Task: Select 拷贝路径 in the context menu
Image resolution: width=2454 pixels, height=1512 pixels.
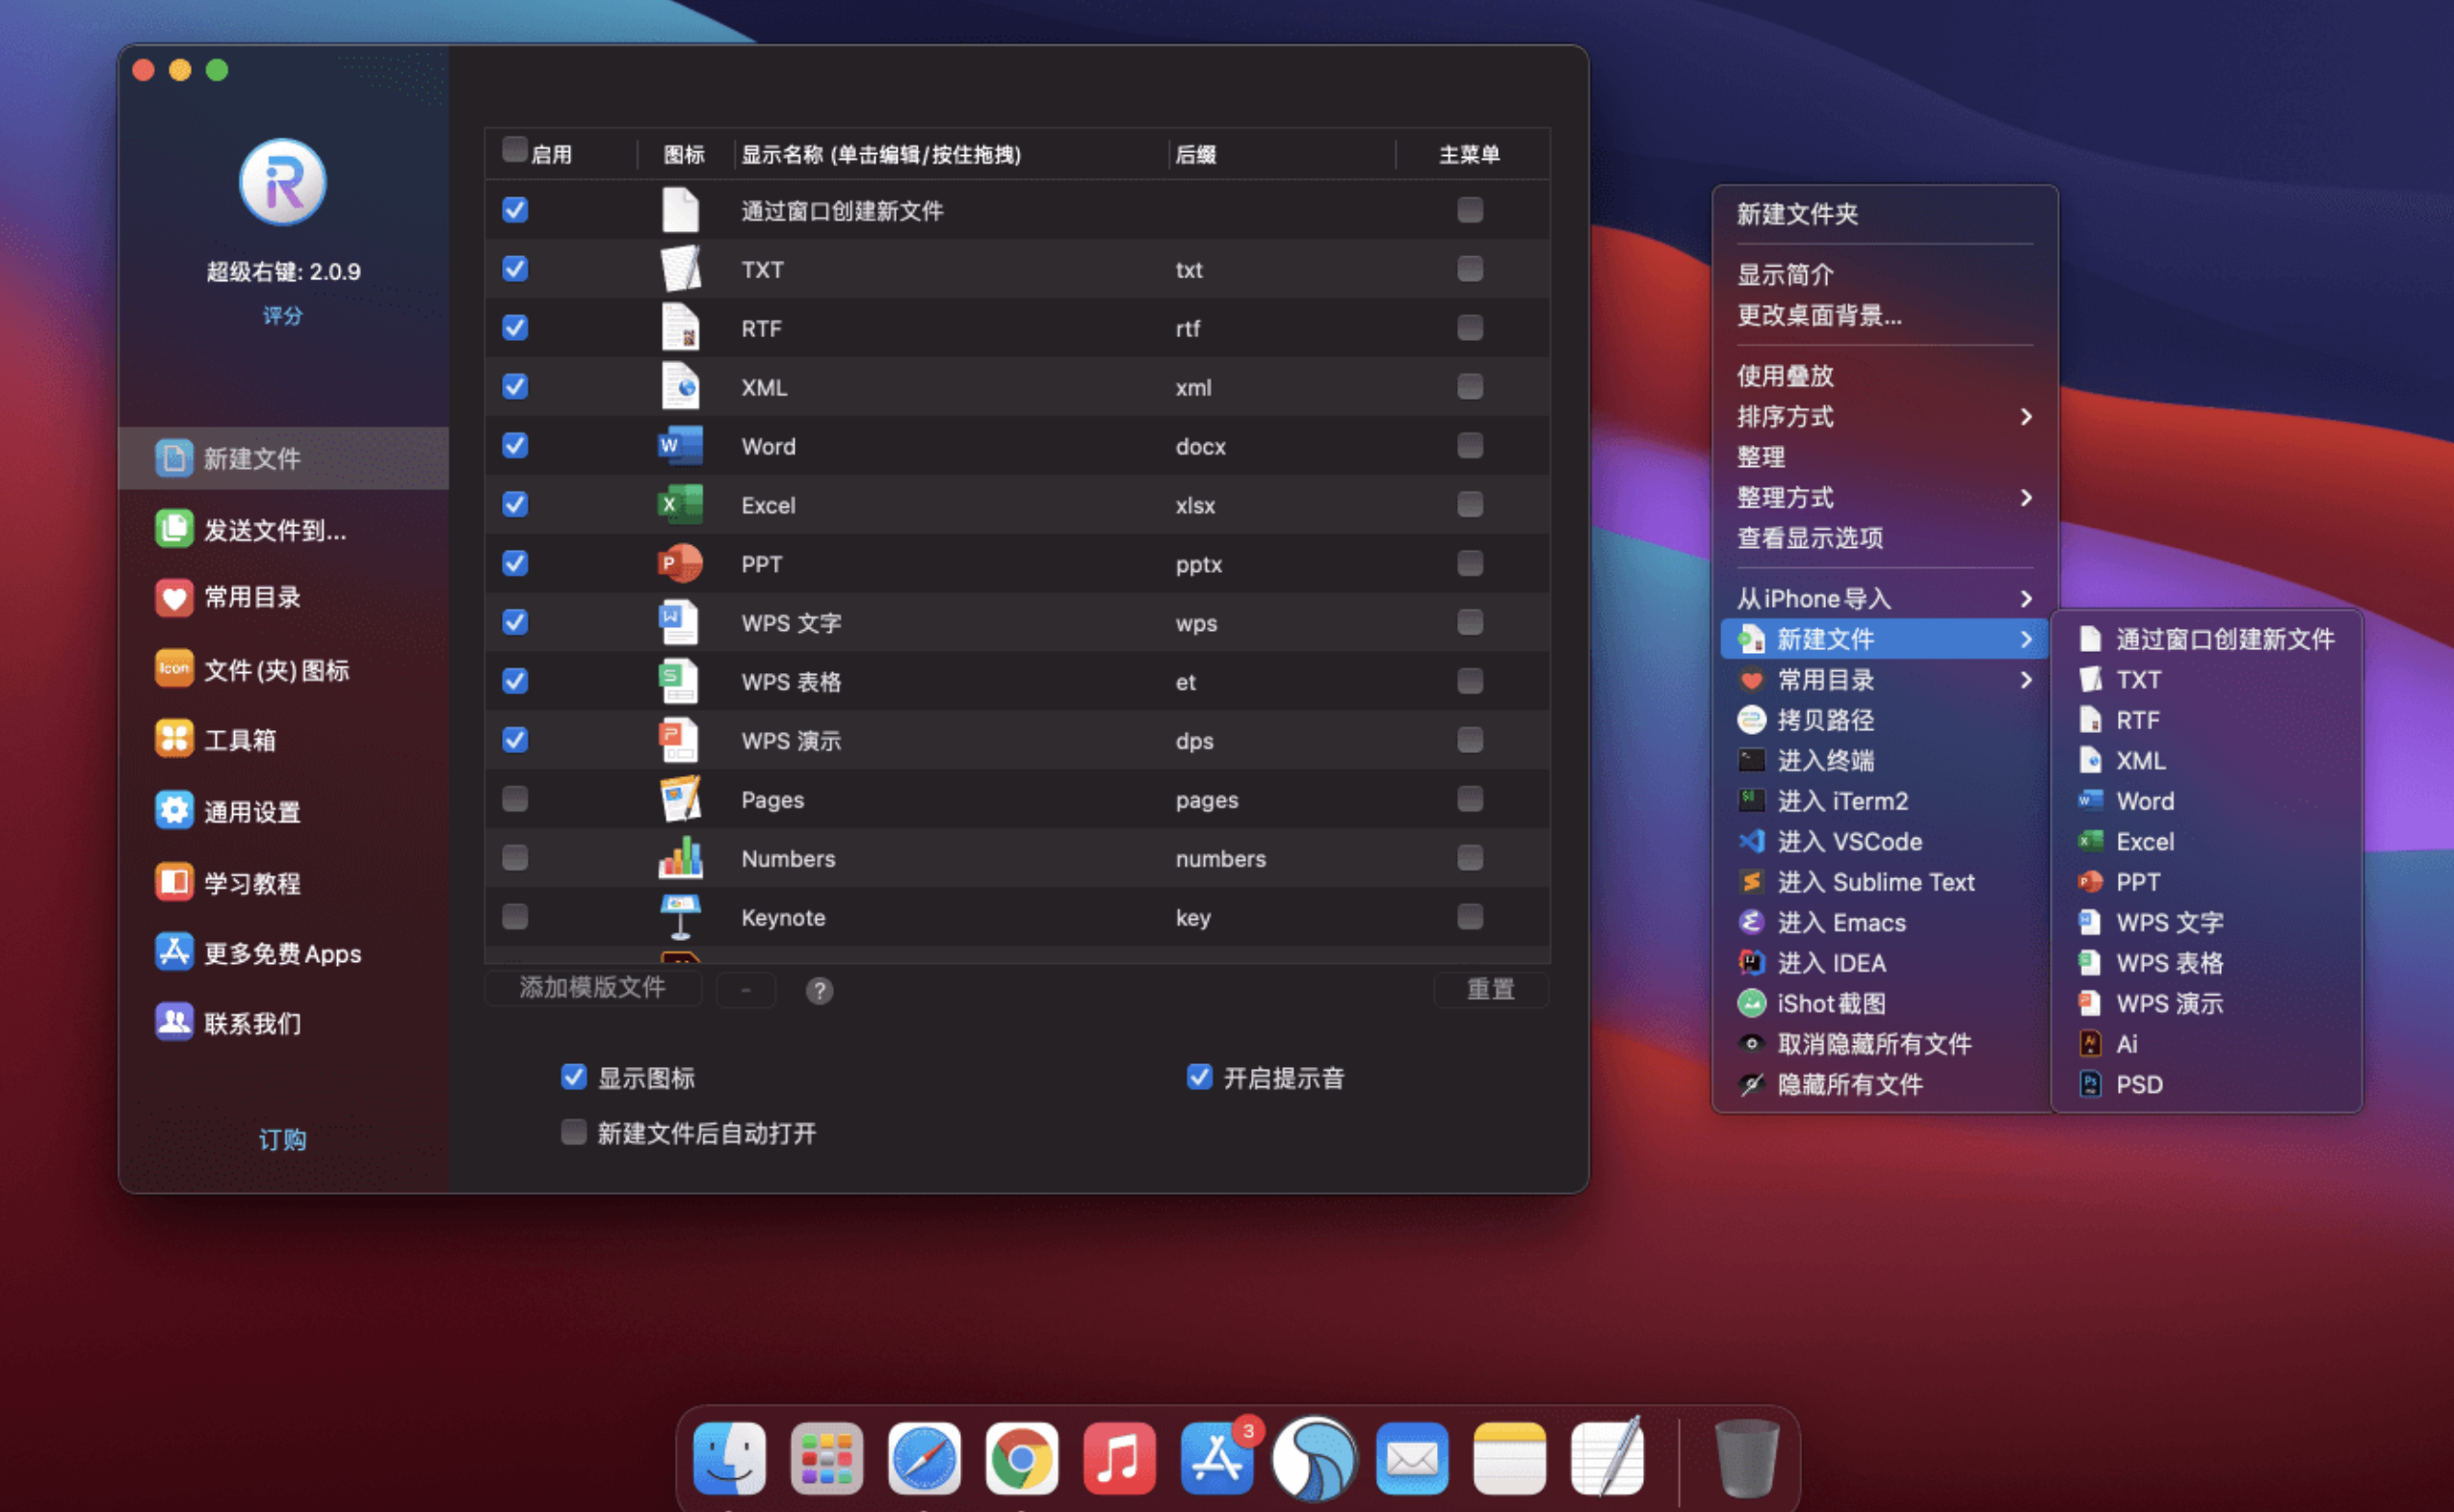Action: coord(1825,720)
